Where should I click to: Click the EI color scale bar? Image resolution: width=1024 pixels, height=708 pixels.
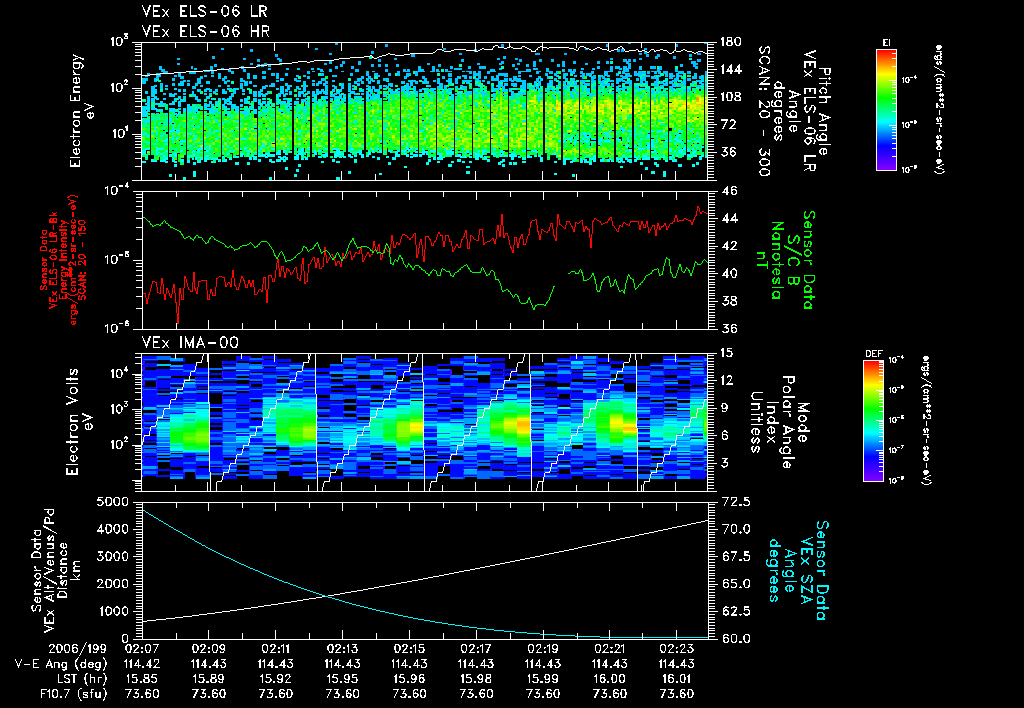pos(886,110)
